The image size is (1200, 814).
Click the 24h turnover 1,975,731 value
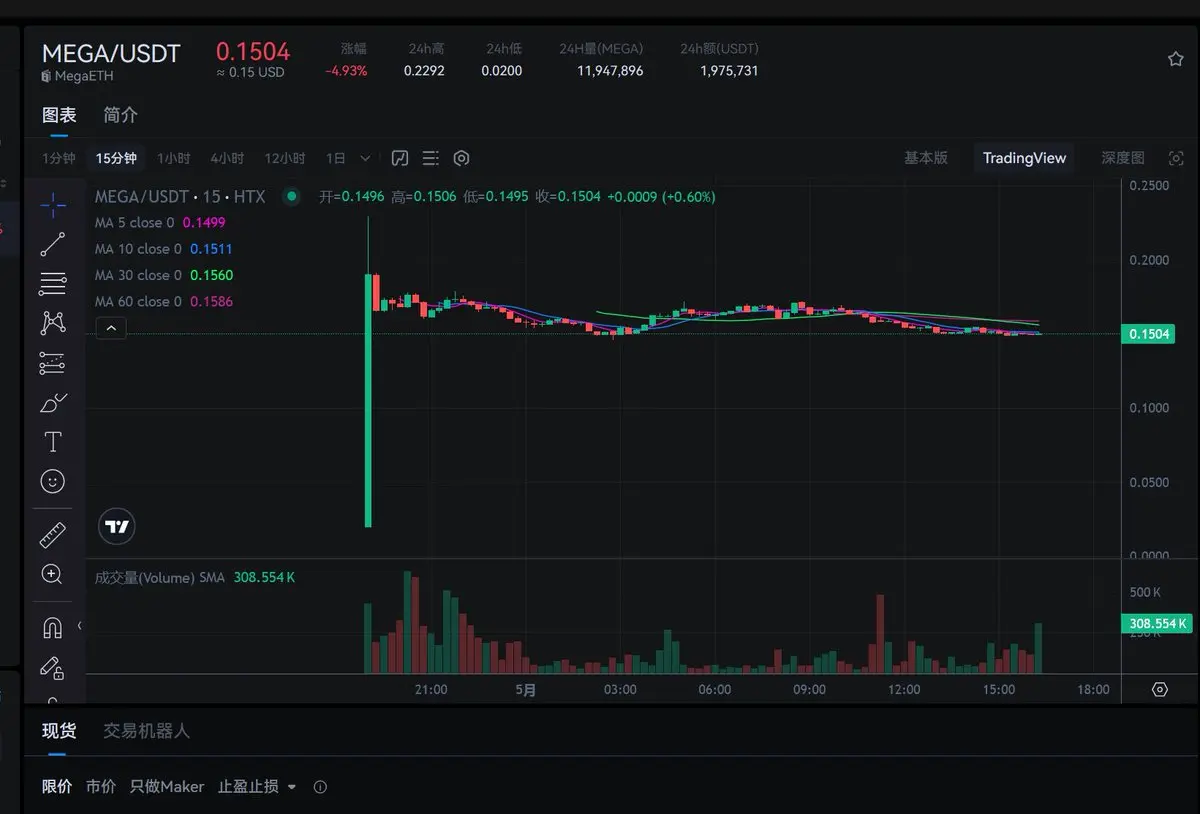pyautogui.click(x=729, y=71)
